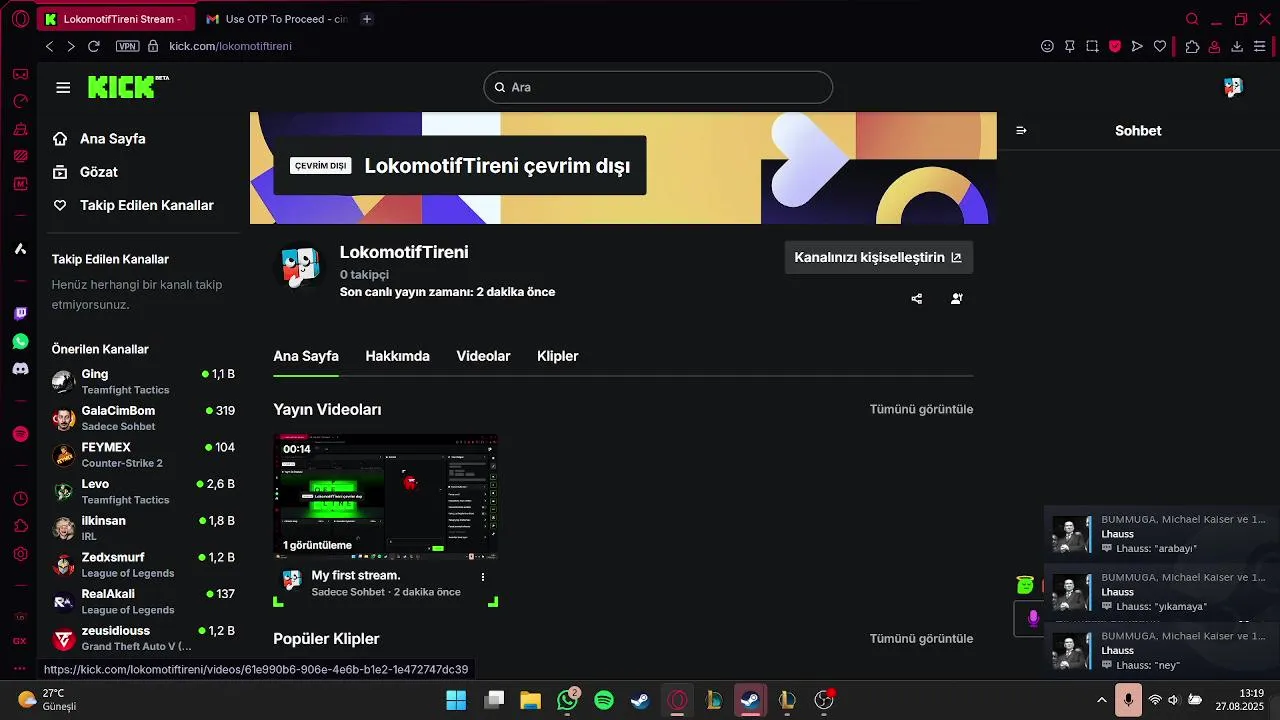Open GalaCimBom recommended channel
This screenshot has height=720, width=1280.
(x=143, y=418)
